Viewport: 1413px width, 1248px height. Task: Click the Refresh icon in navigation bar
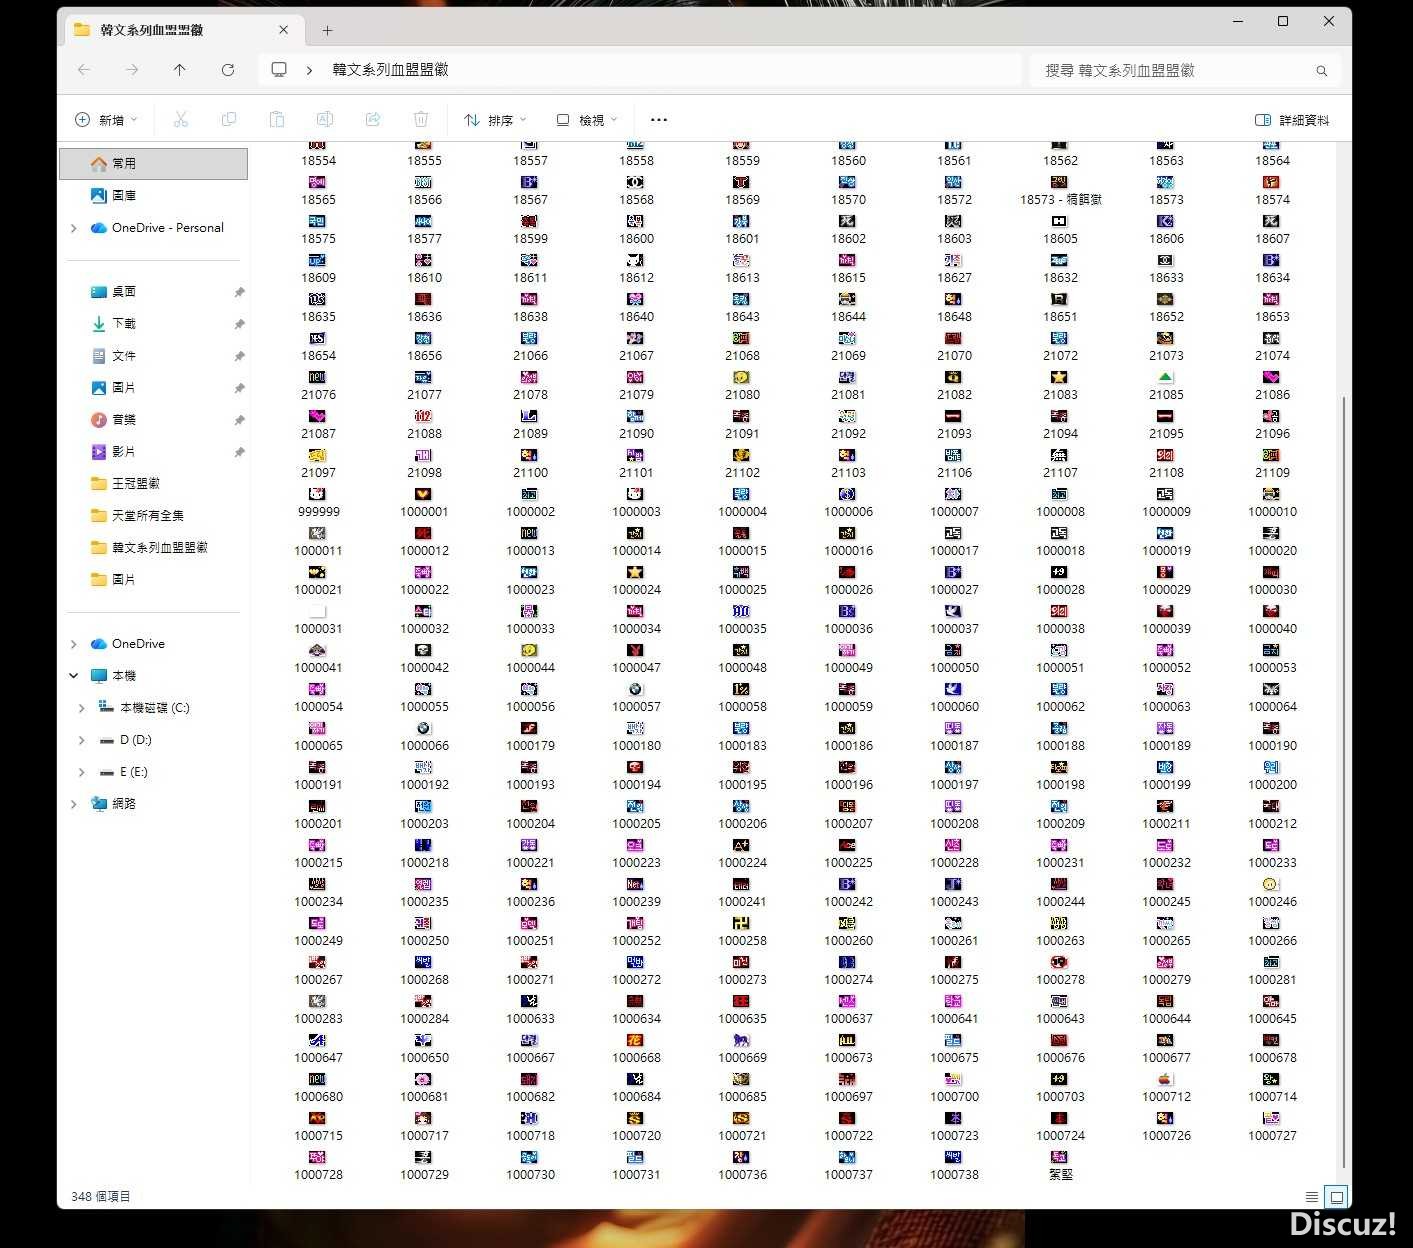click(228, 70)
